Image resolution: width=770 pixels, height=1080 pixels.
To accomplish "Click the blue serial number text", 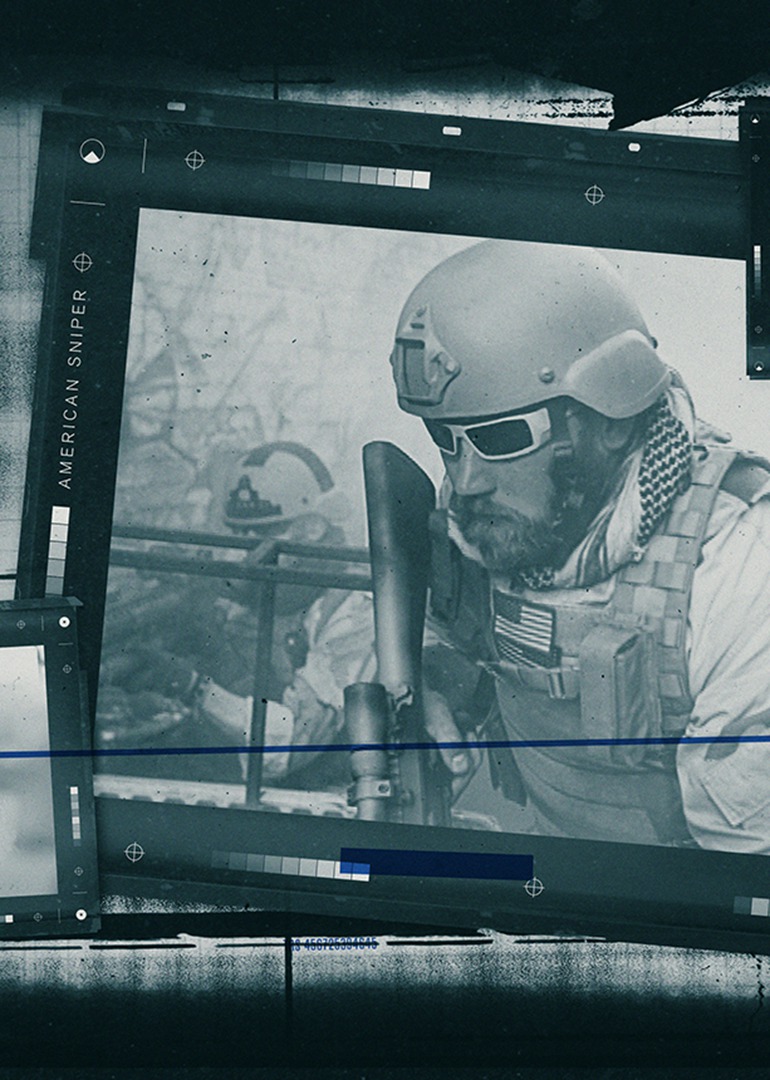I will coord(333,944).
